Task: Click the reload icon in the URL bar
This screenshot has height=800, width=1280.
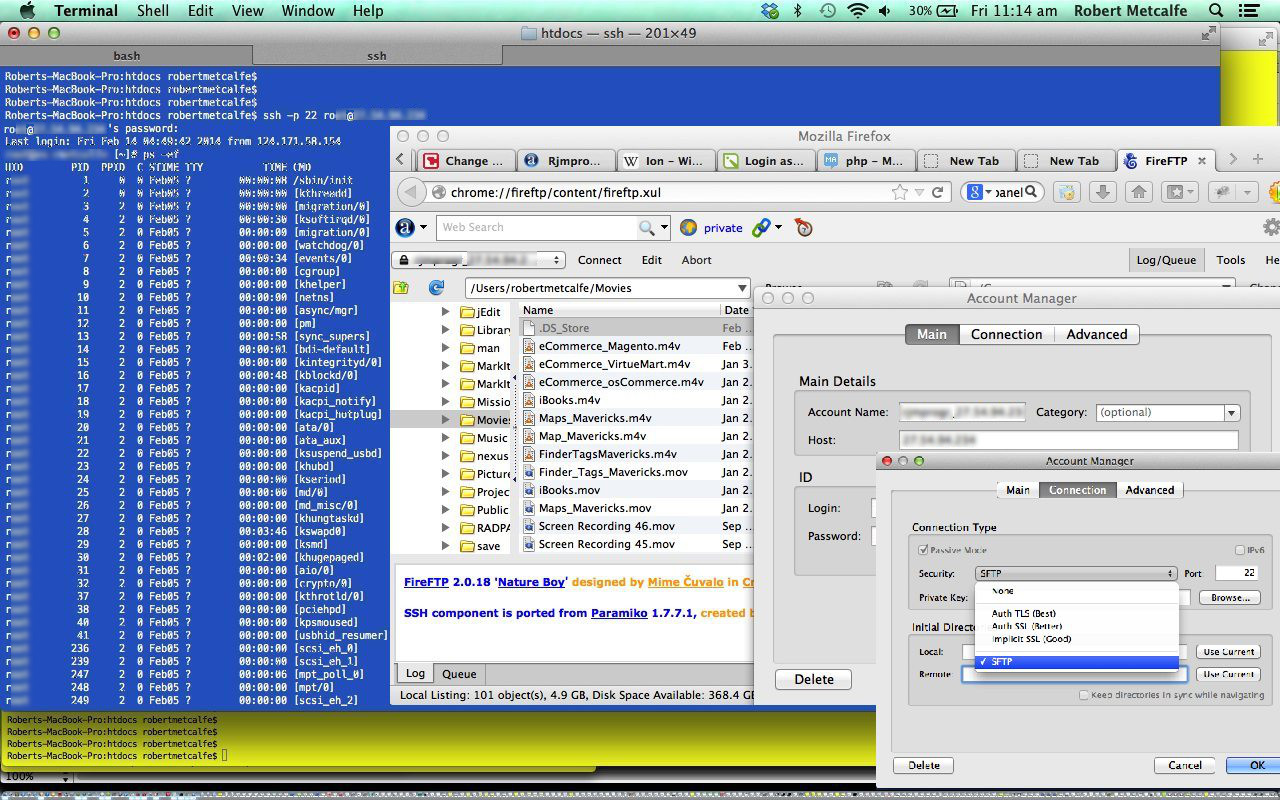Action: tap(937, 192)
